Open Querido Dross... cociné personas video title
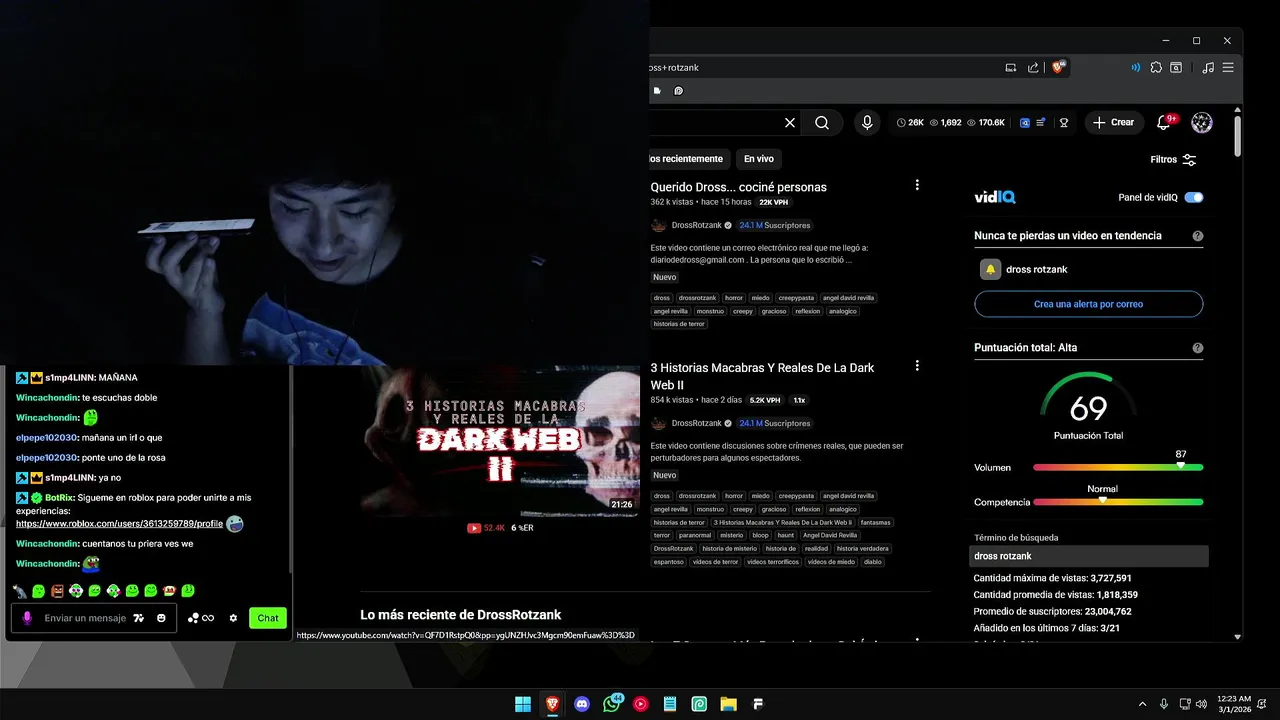 pyautogui.click(x=738, y=187)
